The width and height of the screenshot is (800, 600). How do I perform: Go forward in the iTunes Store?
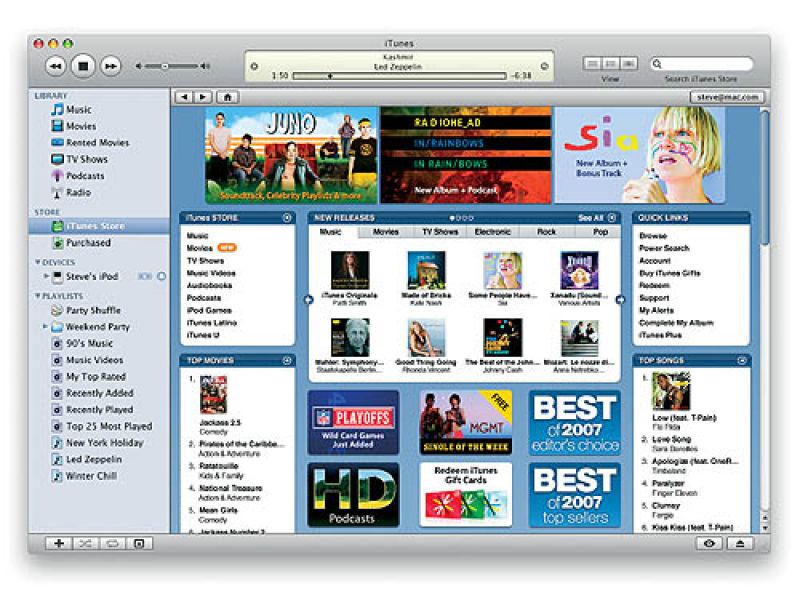pyautogui.click(x=203, y=97)
